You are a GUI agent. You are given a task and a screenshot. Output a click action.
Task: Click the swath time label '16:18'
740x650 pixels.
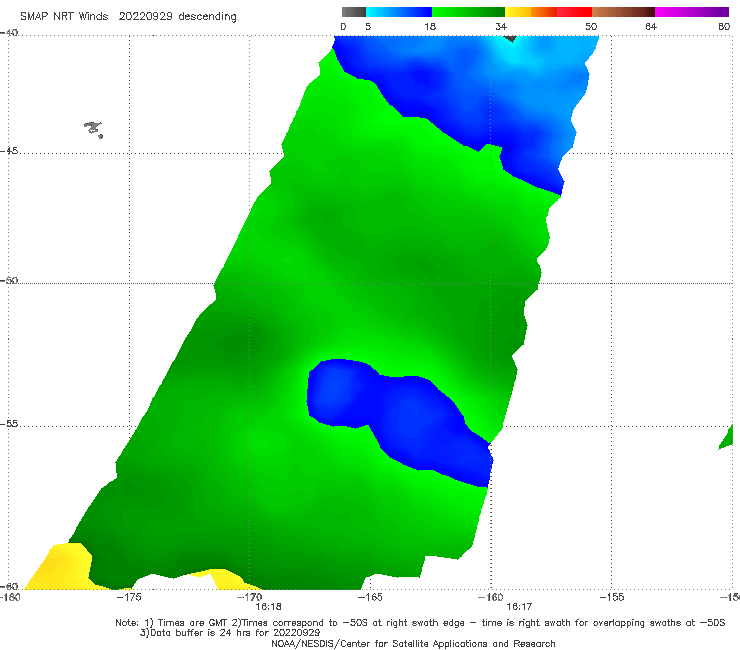point(269,606)
